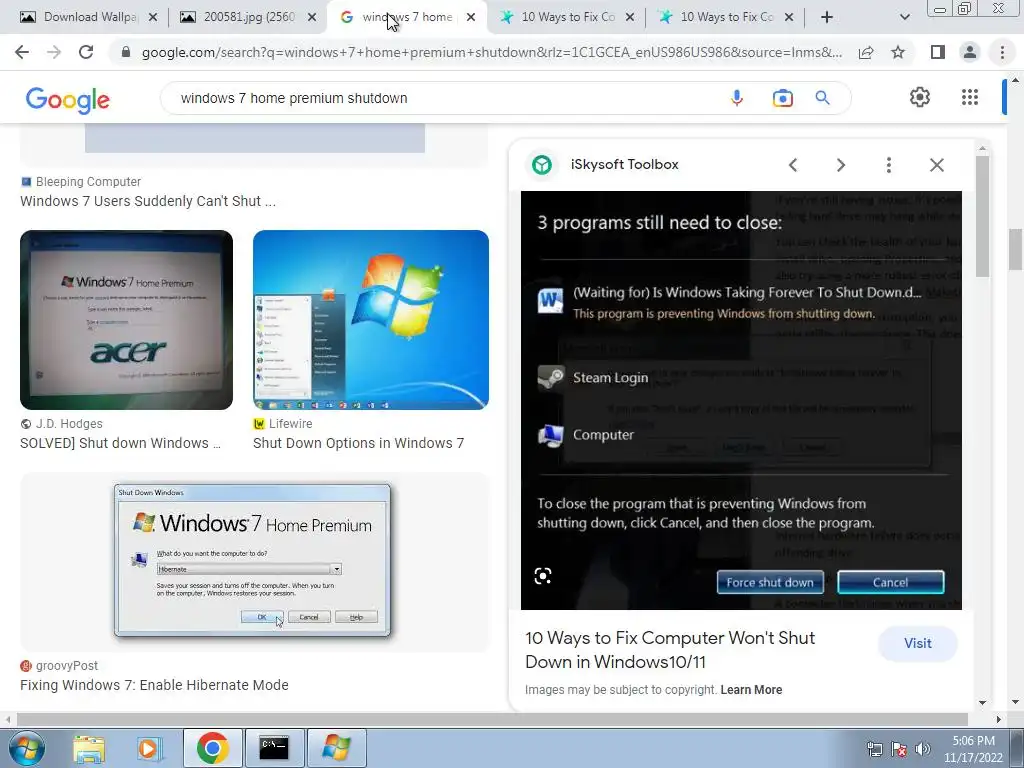The width and height of the screenshot is (1024, 768).
Task: Close the 200581.jpg tab
Action: pos(312,17)
